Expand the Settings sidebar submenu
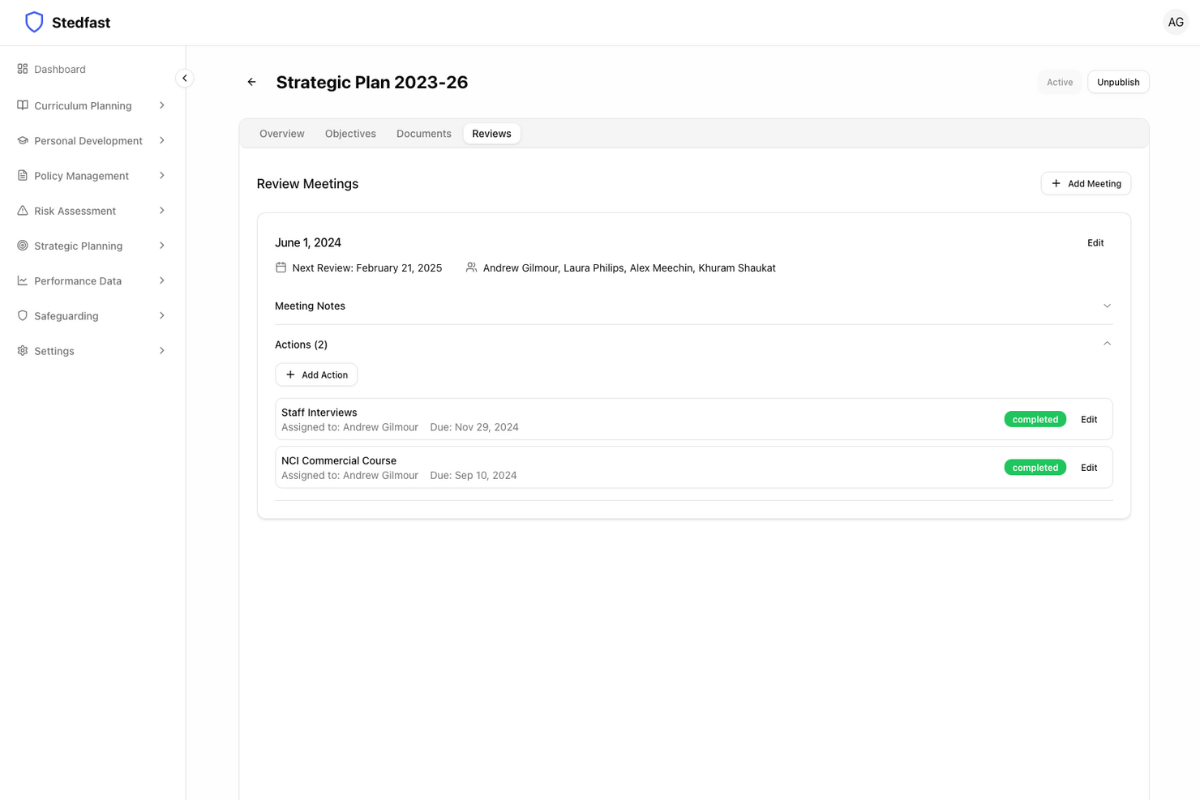Screen dimensions: 1200x800 [x=162, y=351]
